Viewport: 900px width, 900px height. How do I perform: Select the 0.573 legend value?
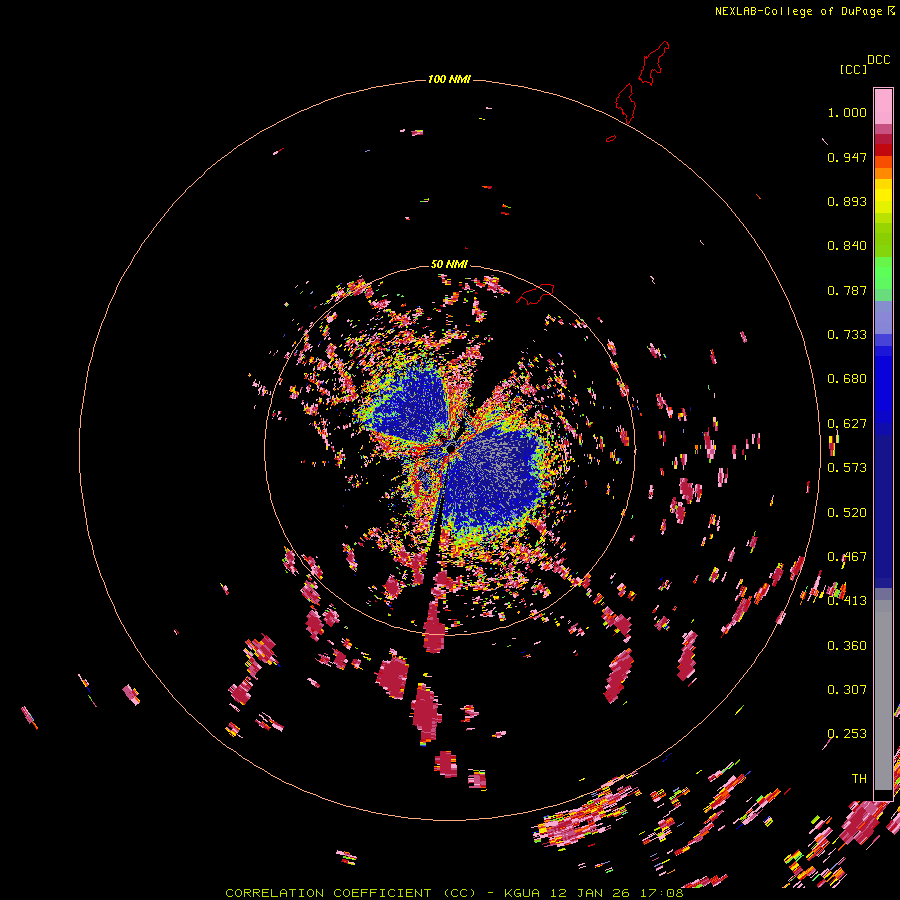847,468
